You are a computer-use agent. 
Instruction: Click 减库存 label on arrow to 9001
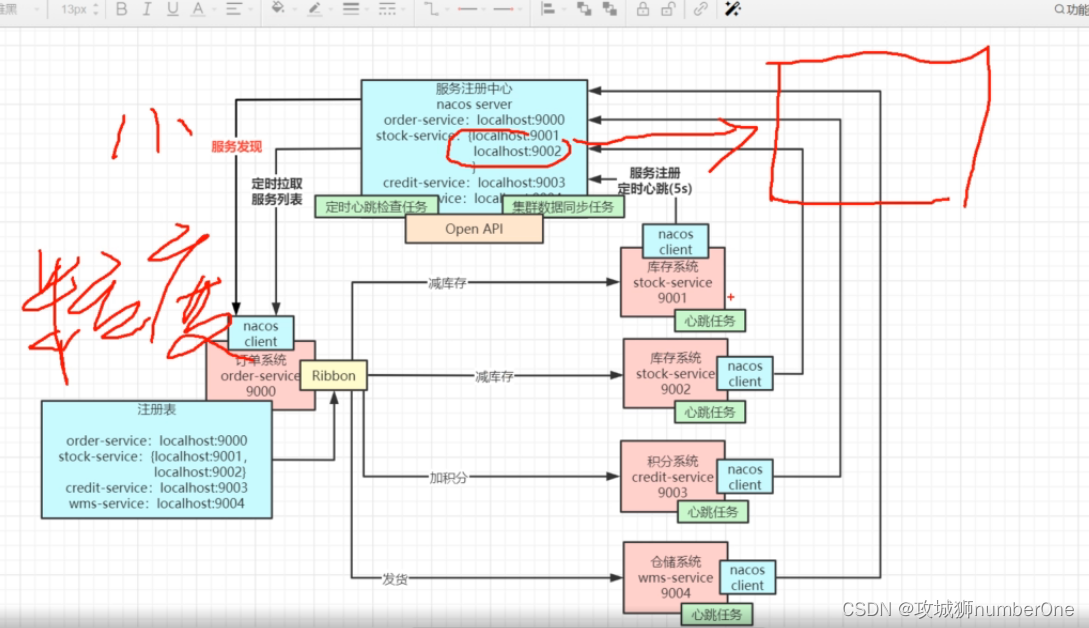pos(447,283)
